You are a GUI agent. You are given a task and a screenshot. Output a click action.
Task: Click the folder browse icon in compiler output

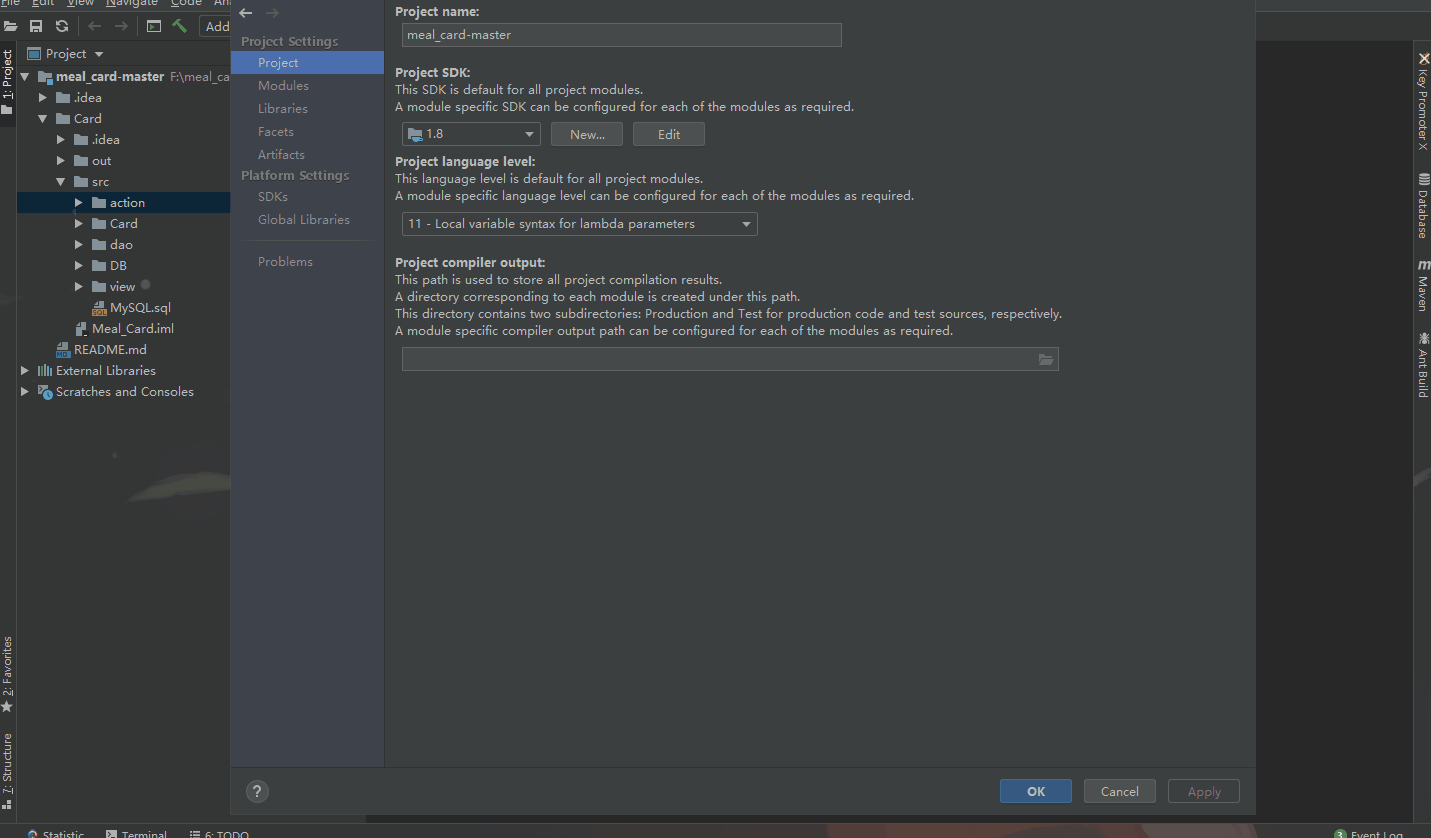1046,359
